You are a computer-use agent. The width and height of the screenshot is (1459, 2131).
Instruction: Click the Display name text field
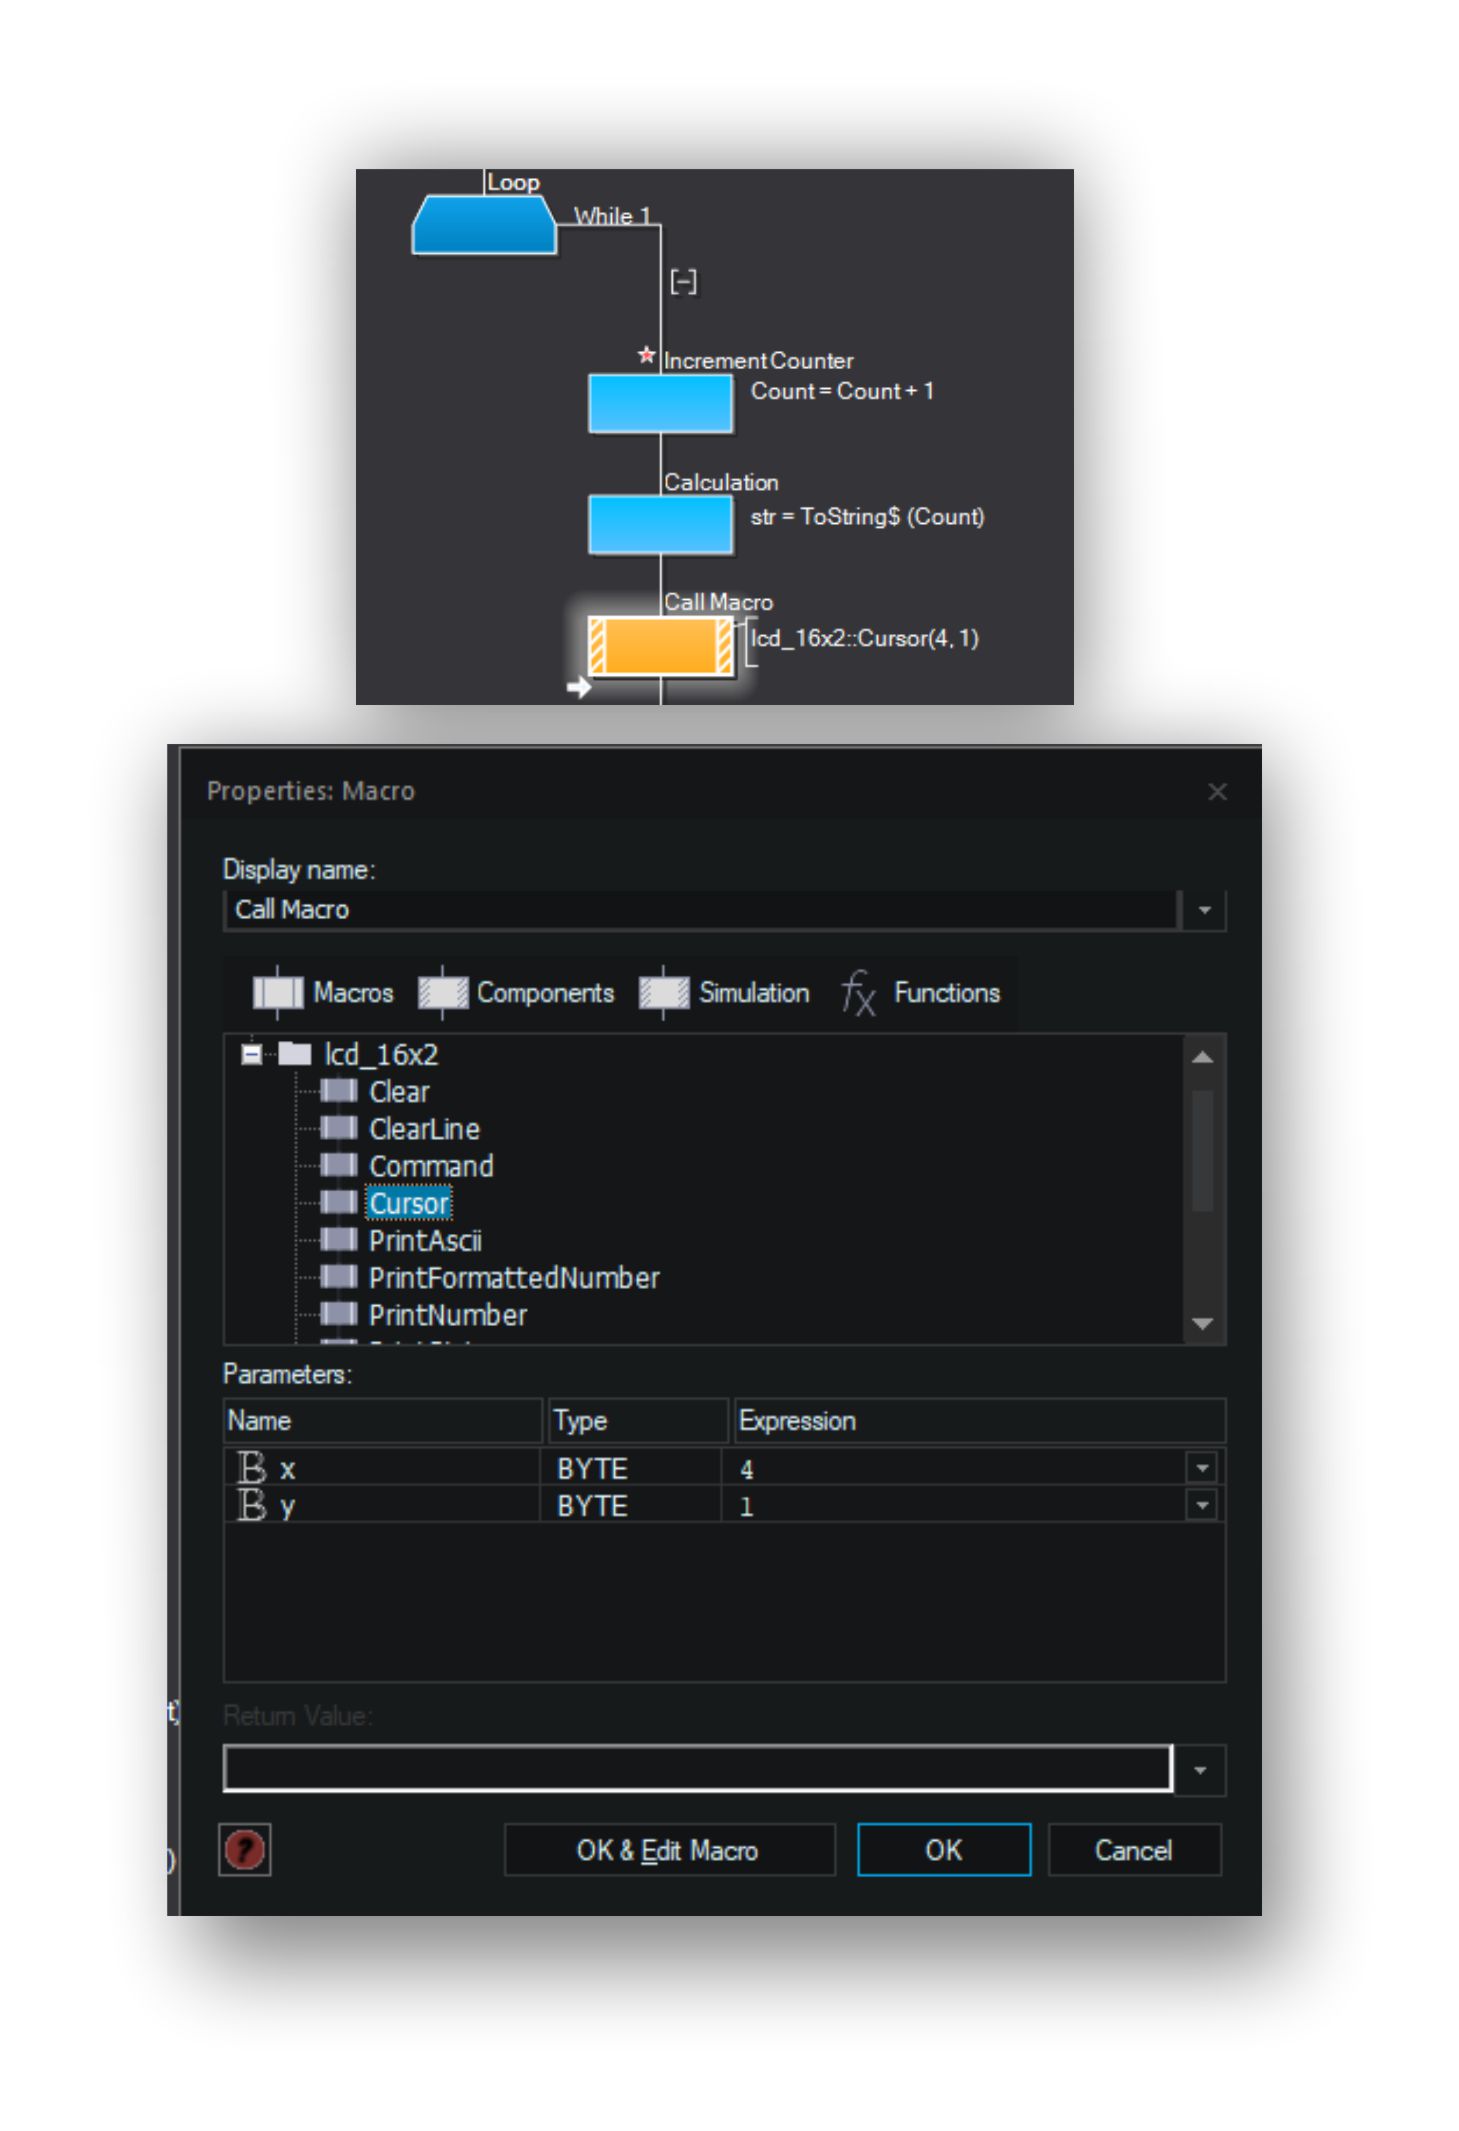coord(701,910)
